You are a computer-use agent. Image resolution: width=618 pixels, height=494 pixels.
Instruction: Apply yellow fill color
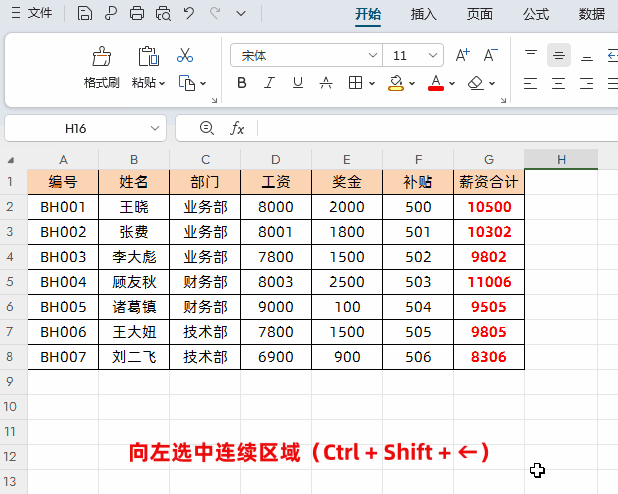[x=396, y=83]
